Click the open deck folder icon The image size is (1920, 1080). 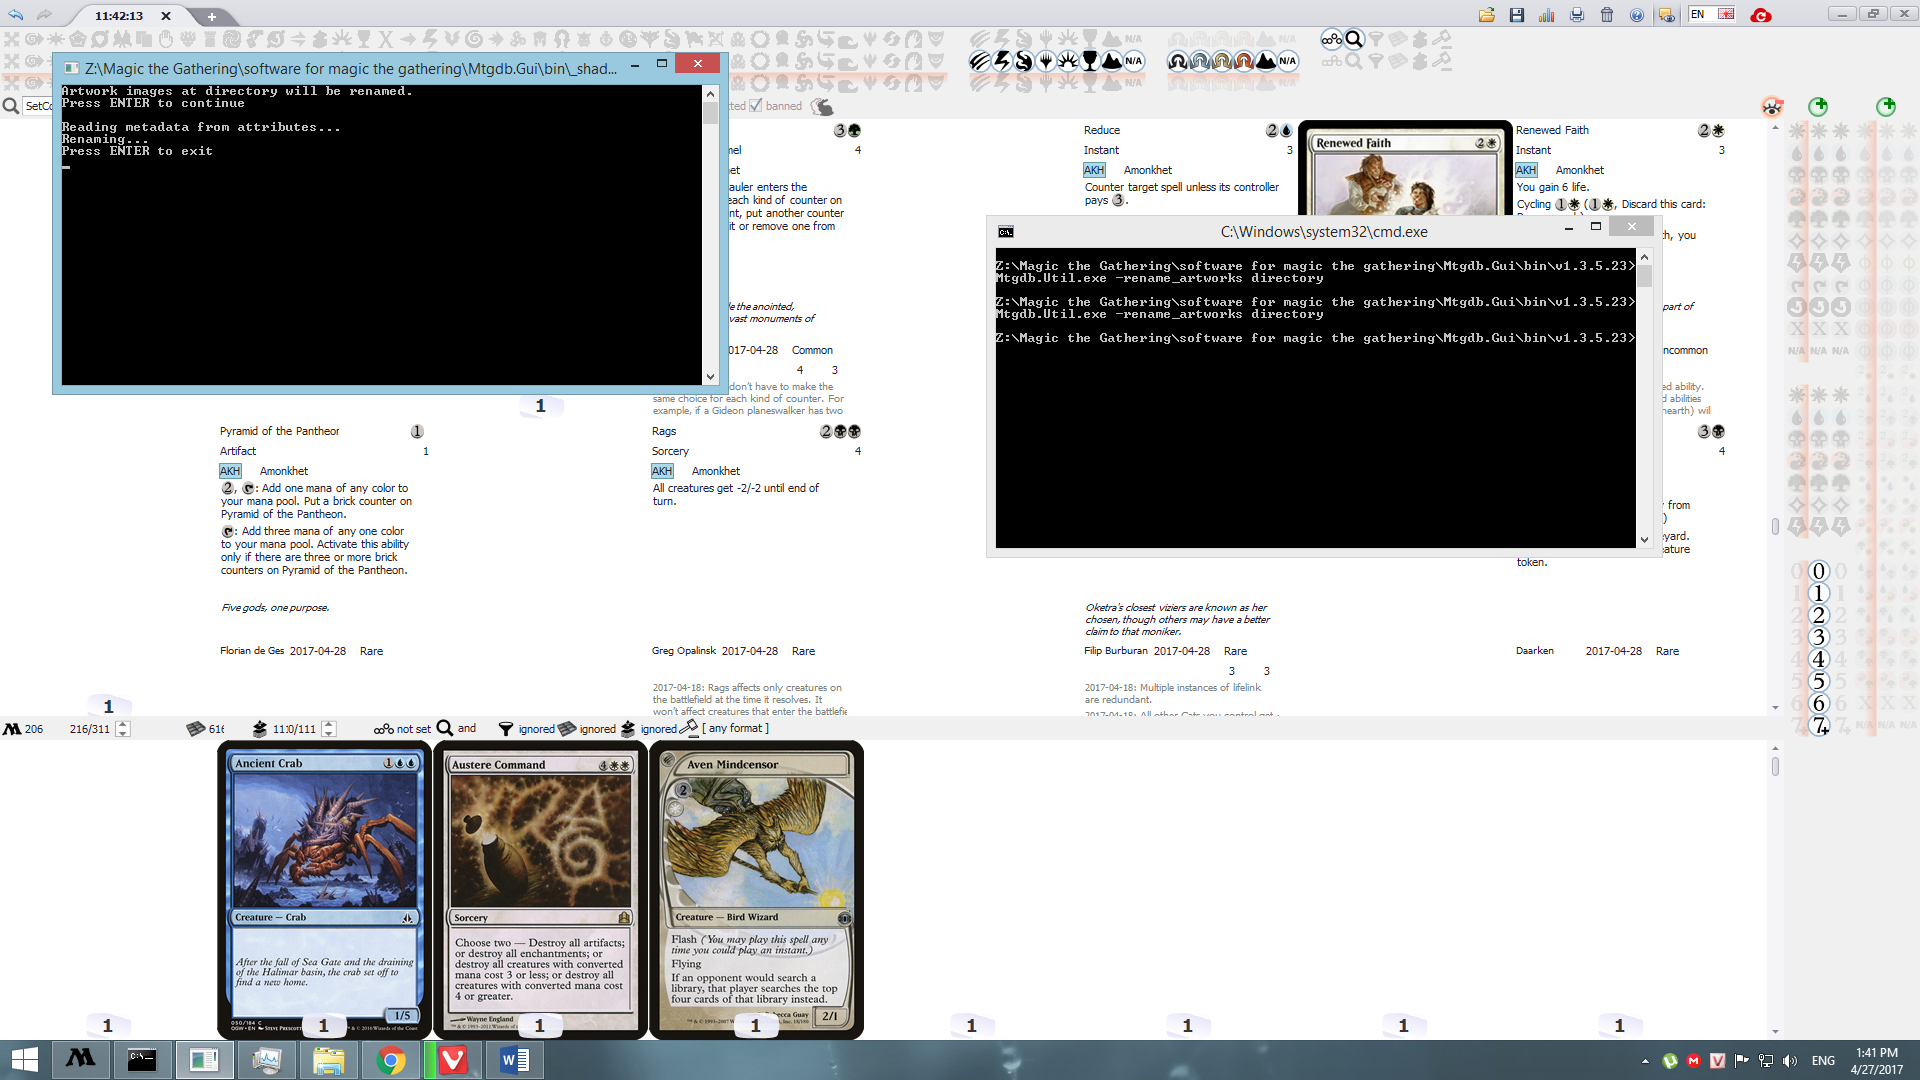[1486, 15]
